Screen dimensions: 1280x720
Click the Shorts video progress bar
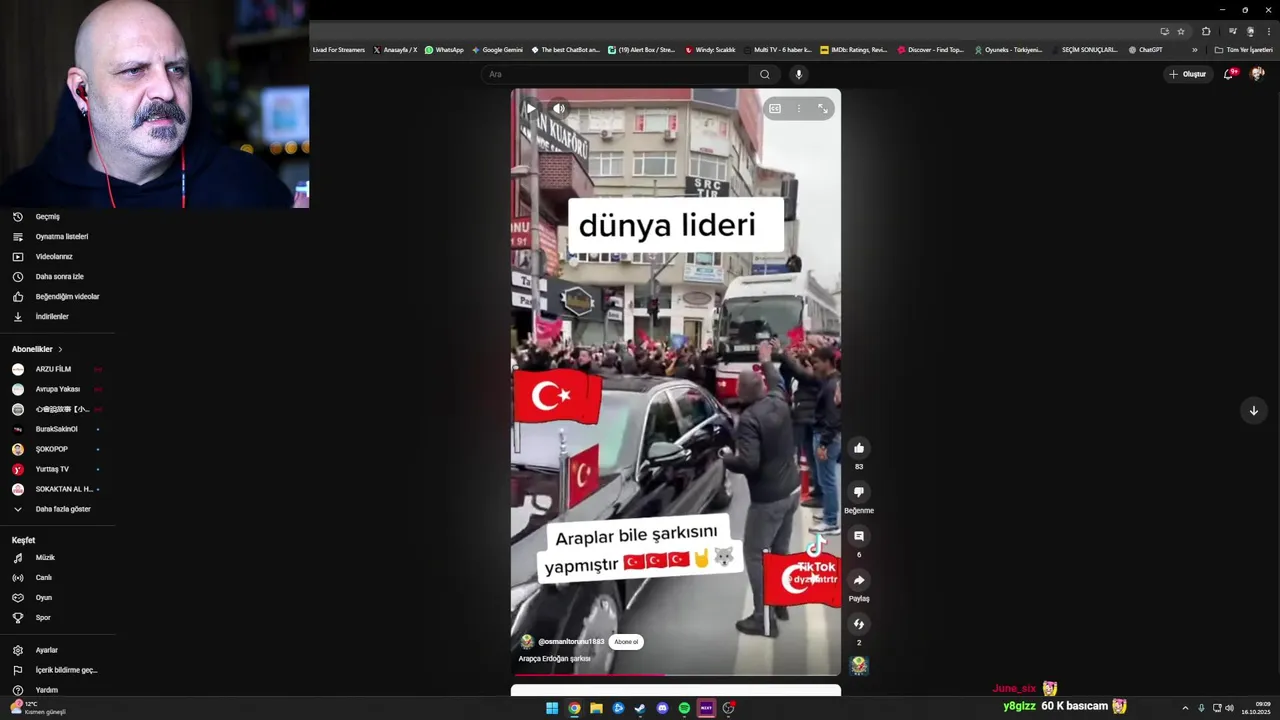pos(676,675)
